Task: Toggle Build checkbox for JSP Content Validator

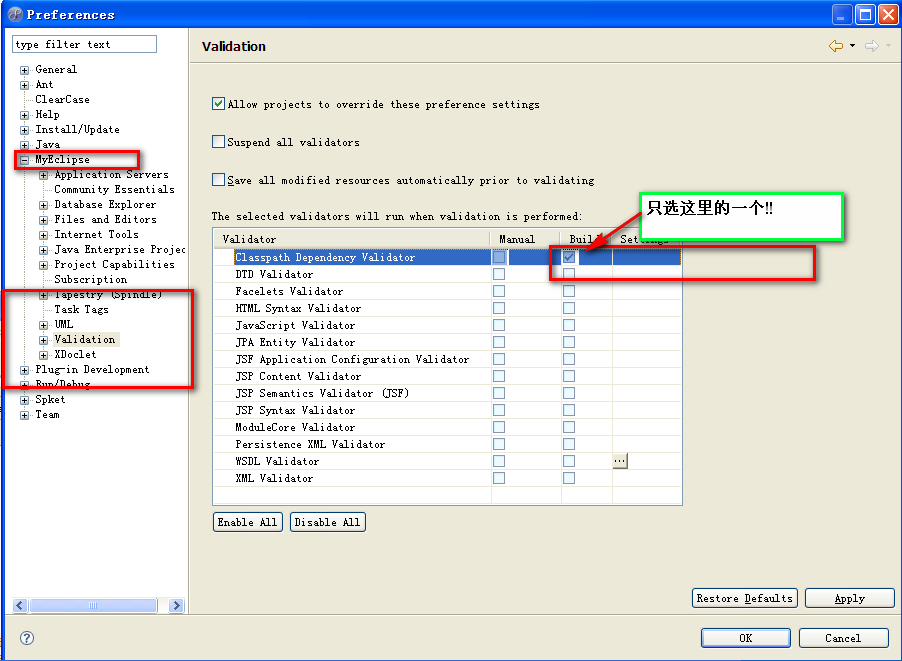Action: point(569,376)
